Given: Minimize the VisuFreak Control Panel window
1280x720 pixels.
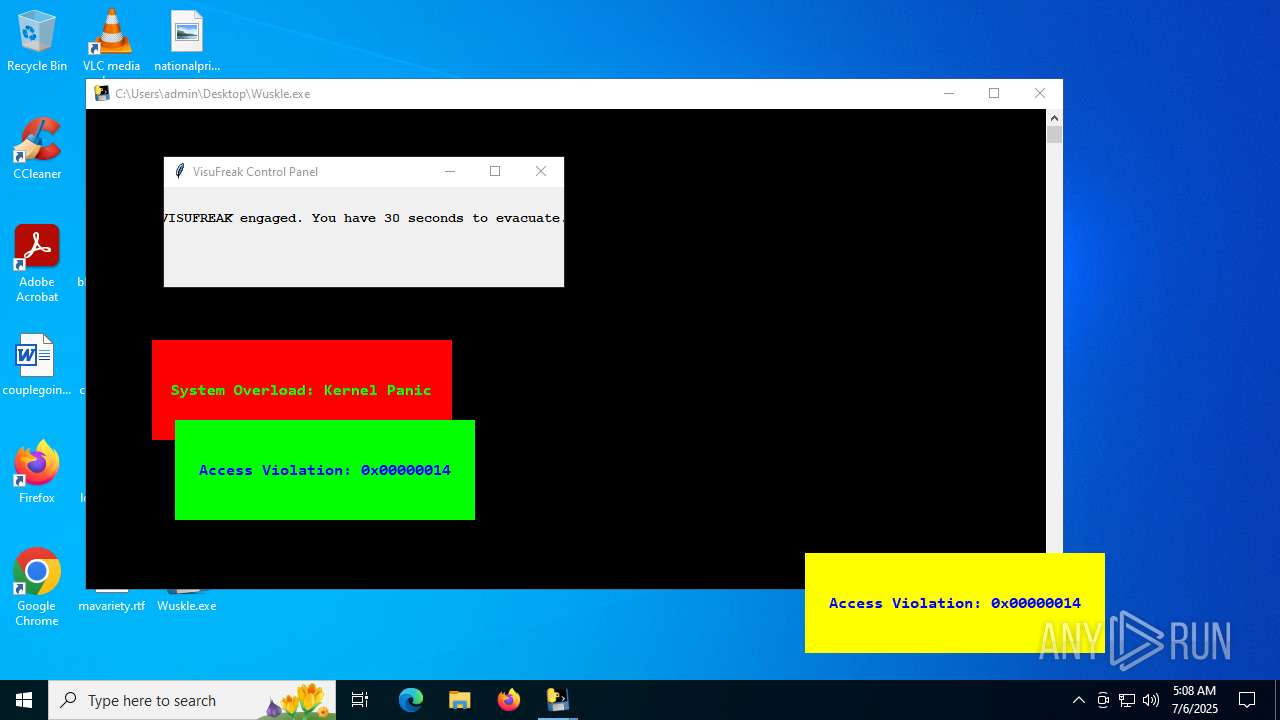Looking at the screenshot, I should [450, 171].
